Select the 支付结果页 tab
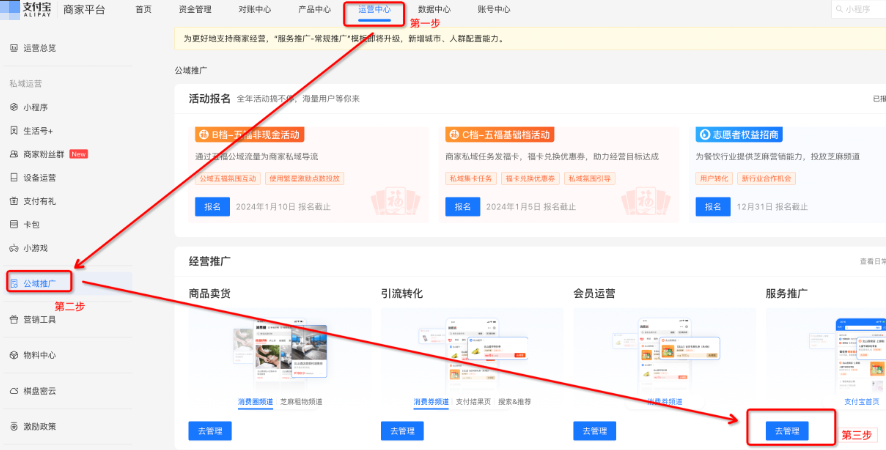886x450 pixels. coord(474,402)
